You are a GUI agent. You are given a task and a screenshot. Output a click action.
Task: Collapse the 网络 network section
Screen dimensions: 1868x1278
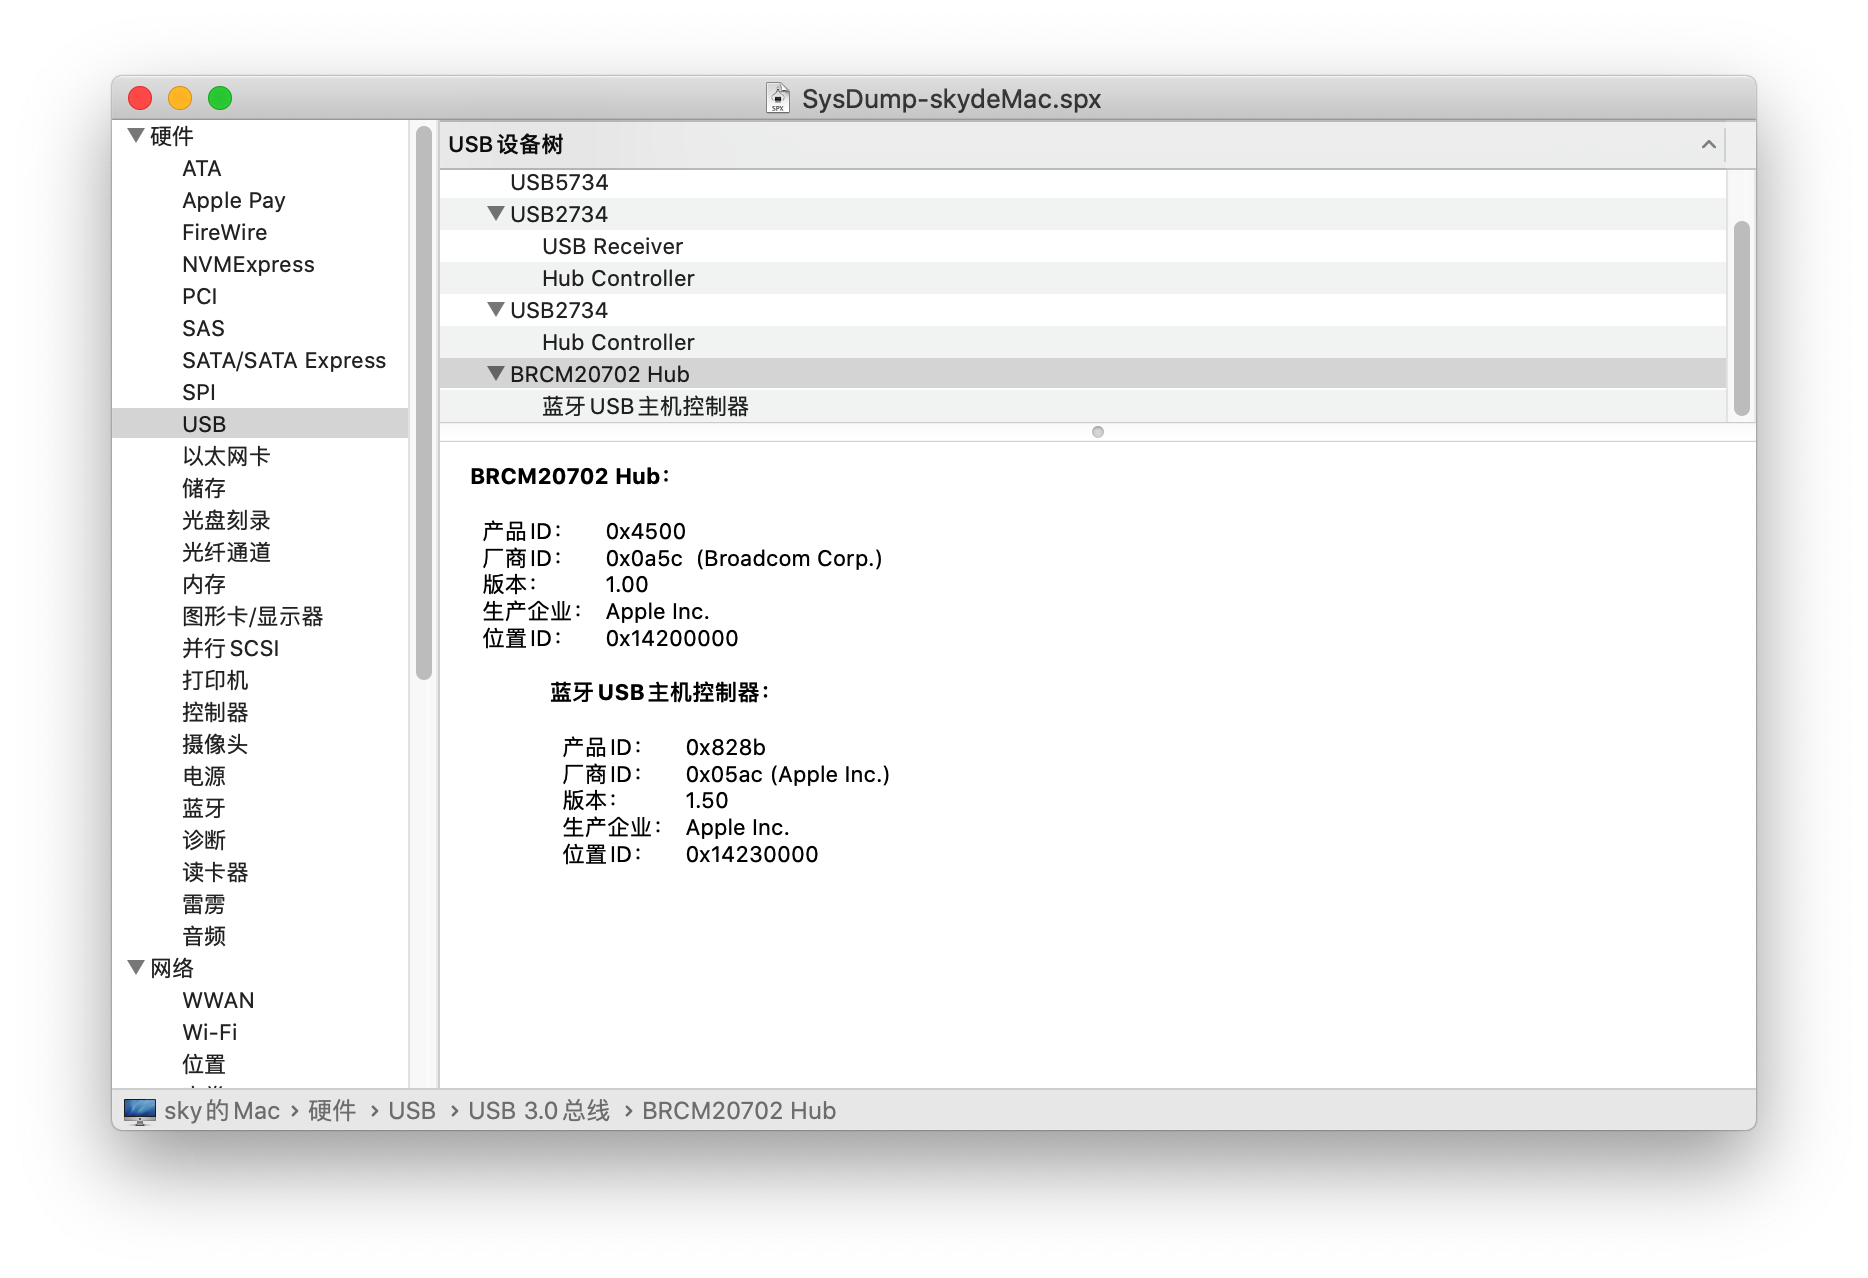pos(136,967)
